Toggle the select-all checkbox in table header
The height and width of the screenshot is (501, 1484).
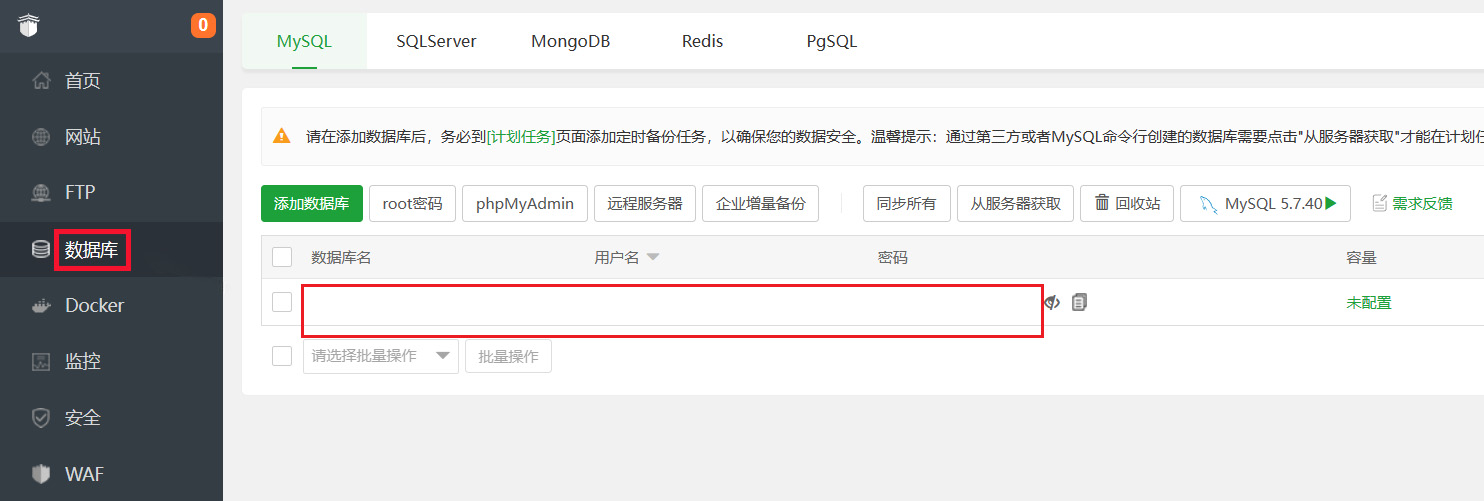(282, 257)
